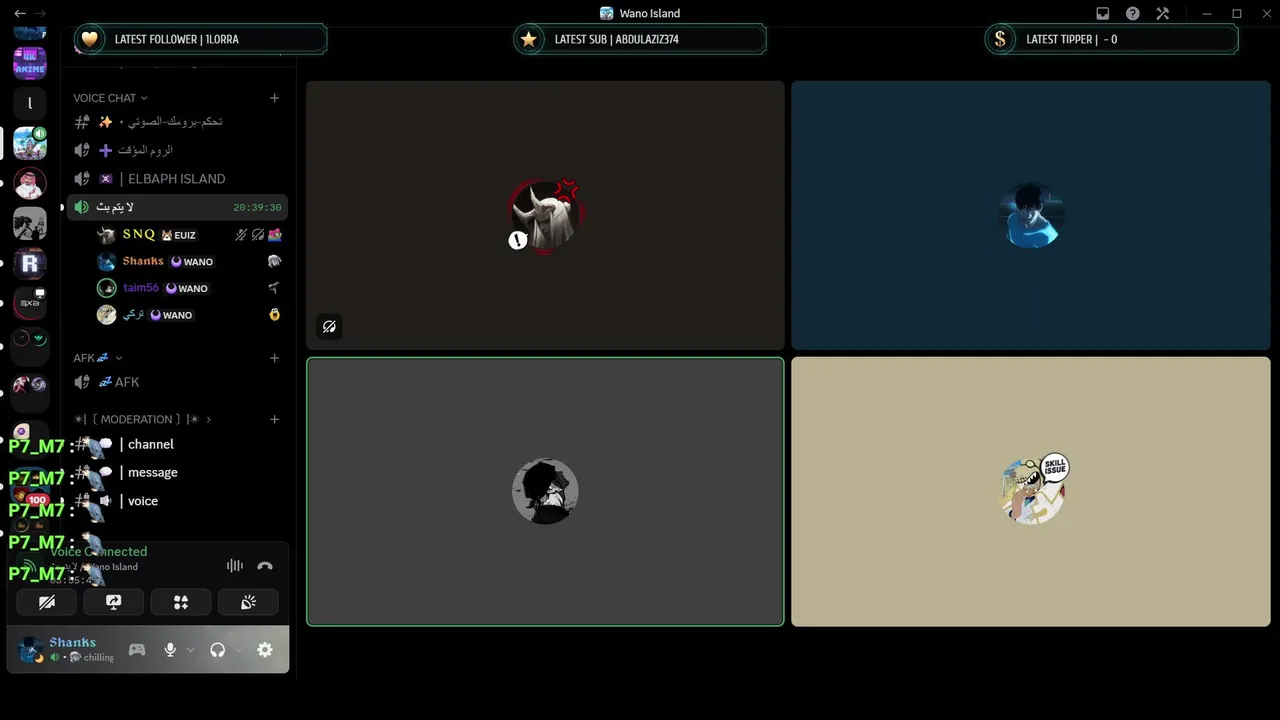
Task: Share your screen button in voice panel
Action: [x=114, y=602]
